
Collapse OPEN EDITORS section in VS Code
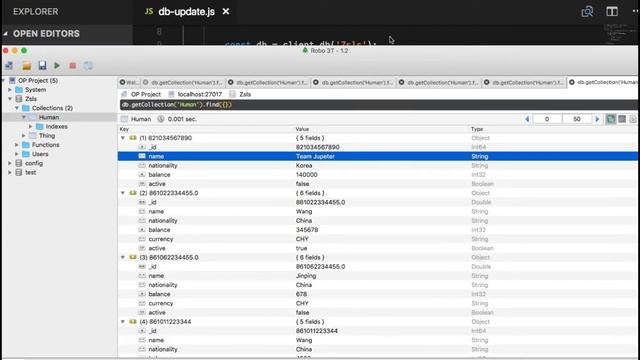pyautogui.click(x=5, y=34)
